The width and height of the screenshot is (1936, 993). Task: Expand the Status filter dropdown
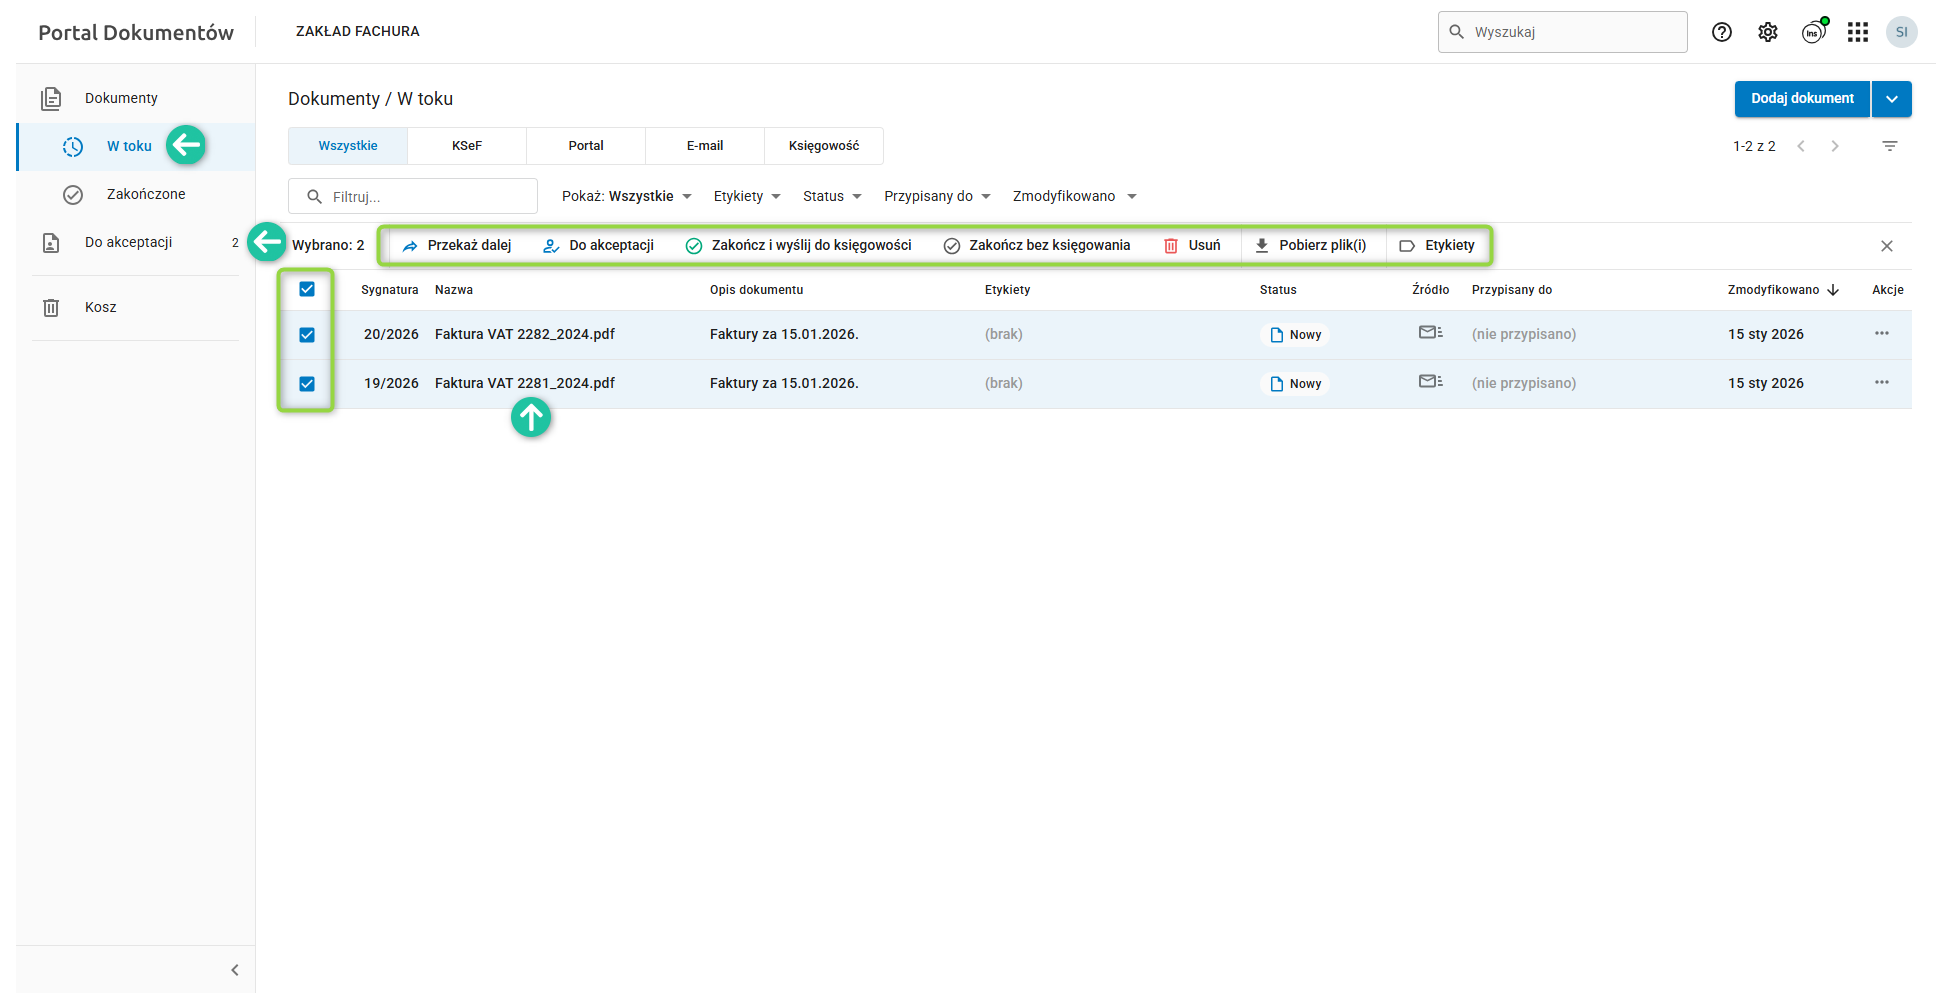click(x=832, y=196)
